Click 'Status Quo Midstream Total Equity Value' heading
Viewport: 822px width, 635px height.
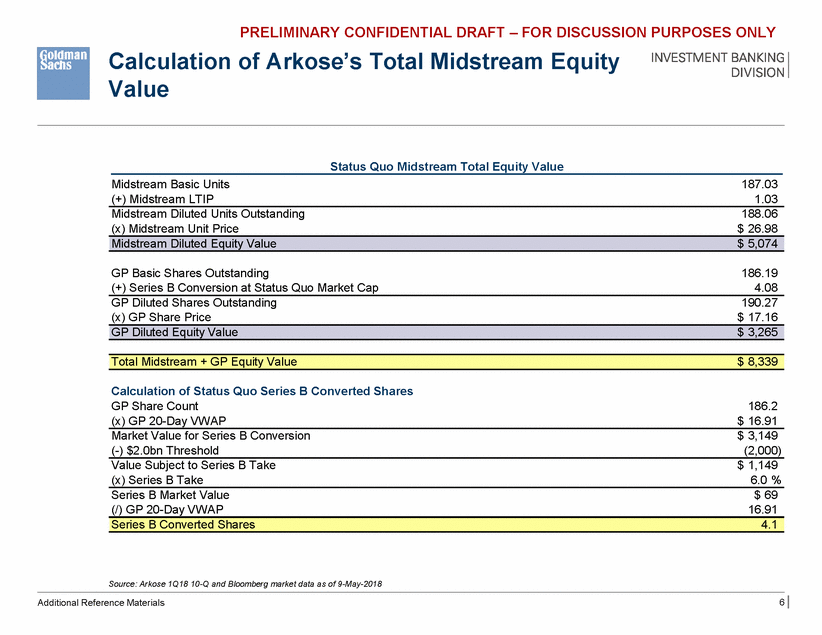point(447,167)
